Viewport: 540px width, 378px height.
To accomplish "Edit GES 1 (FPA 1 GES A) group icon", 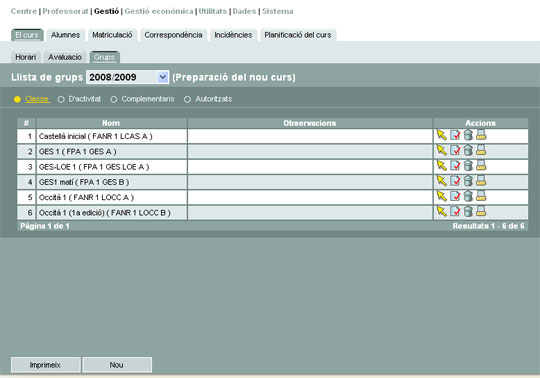I will (455, 150).
